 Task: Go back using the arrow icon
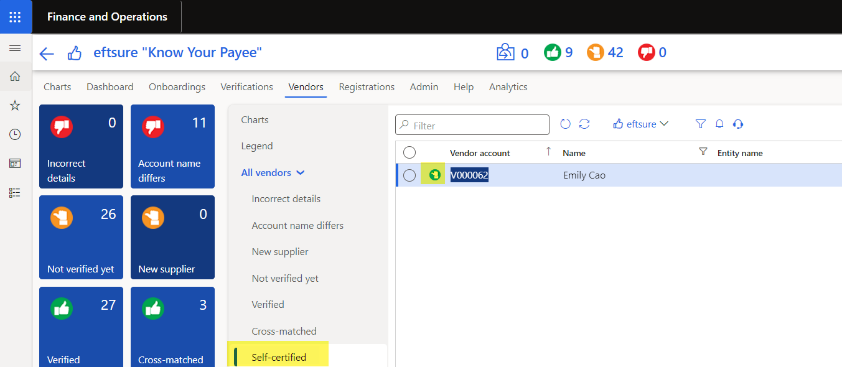point(47,53)
